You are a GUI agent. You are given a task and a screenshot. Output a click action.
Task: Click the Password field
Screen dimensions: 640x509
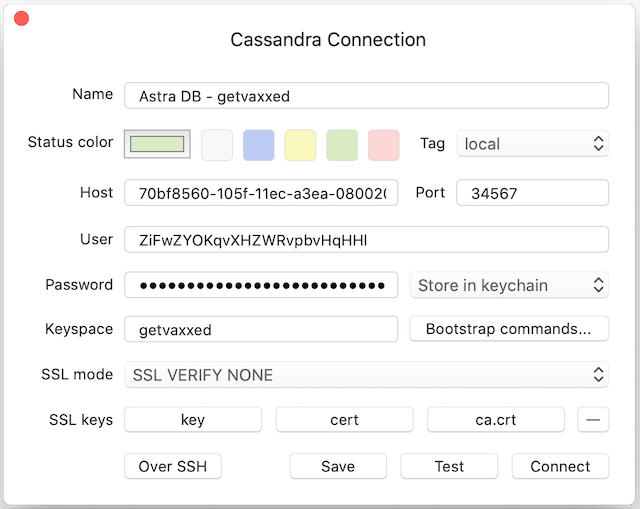261,285
